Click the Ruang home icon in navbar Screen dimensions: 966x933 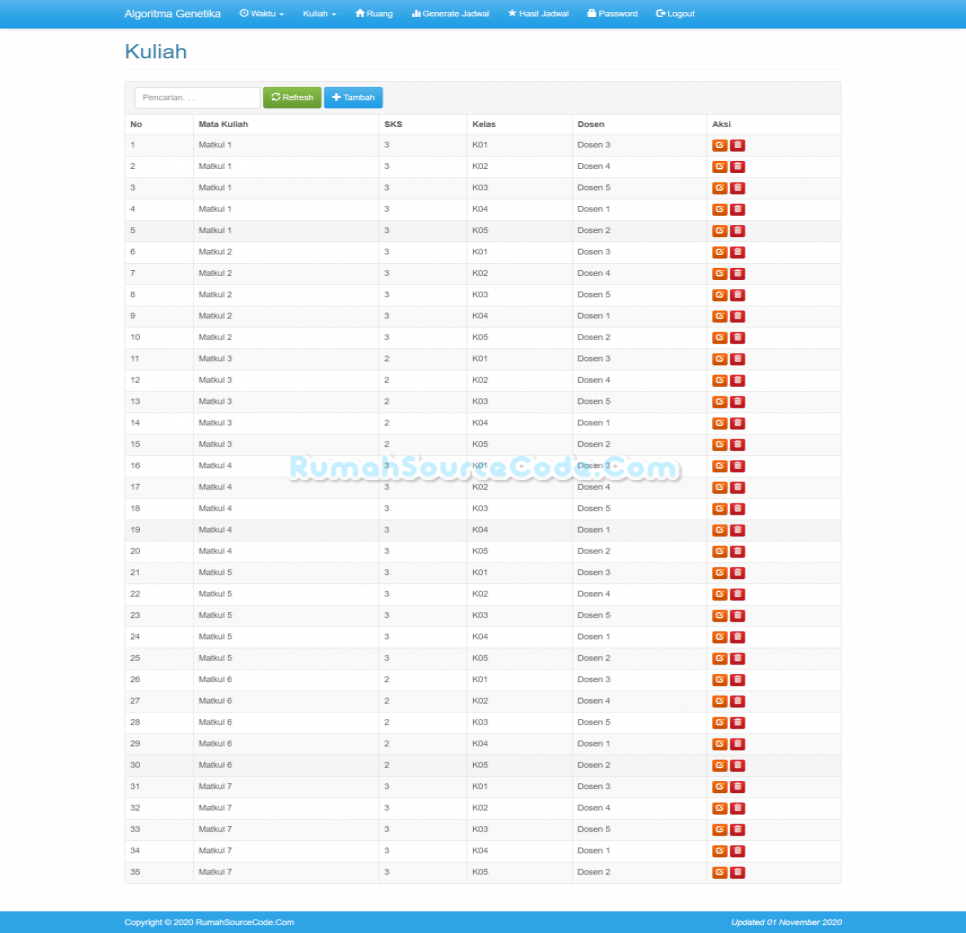point(360,13)
